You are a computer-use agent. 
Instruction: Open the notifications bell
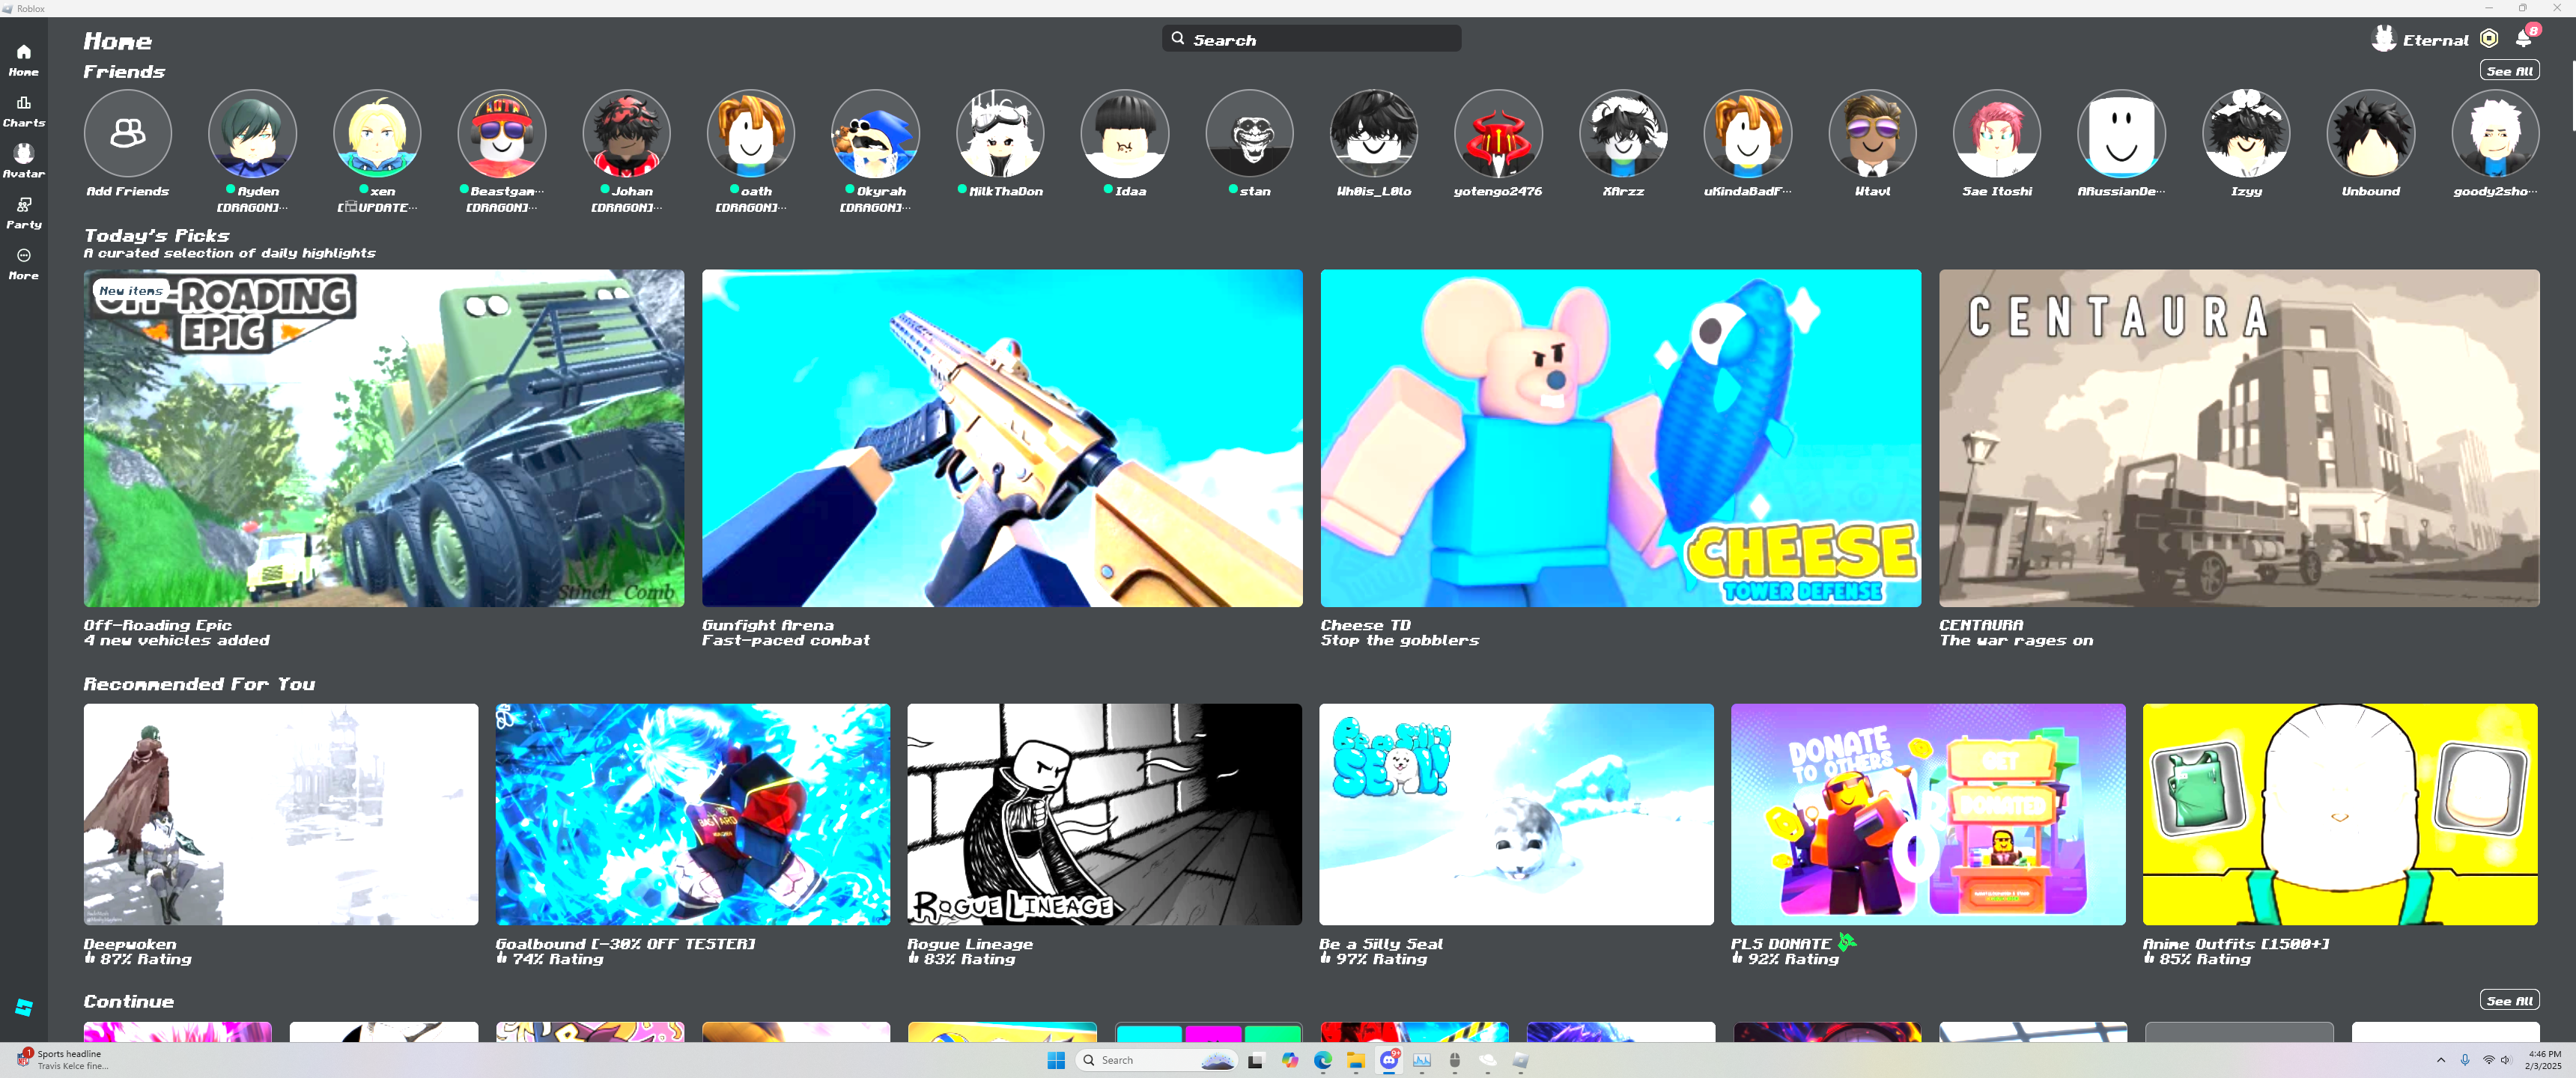(x=2524, y=38)
